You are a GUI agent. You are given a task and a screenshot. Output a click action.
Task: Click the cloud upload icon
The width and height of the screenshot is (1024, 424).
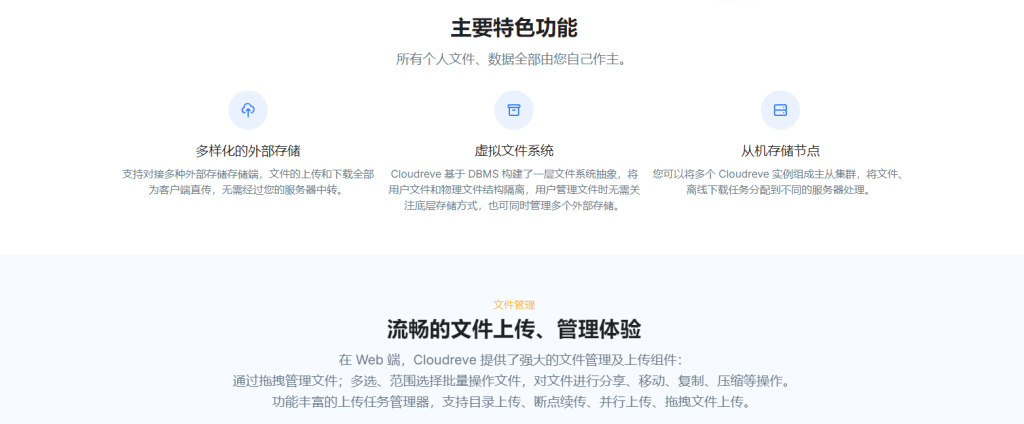point(248,109)
